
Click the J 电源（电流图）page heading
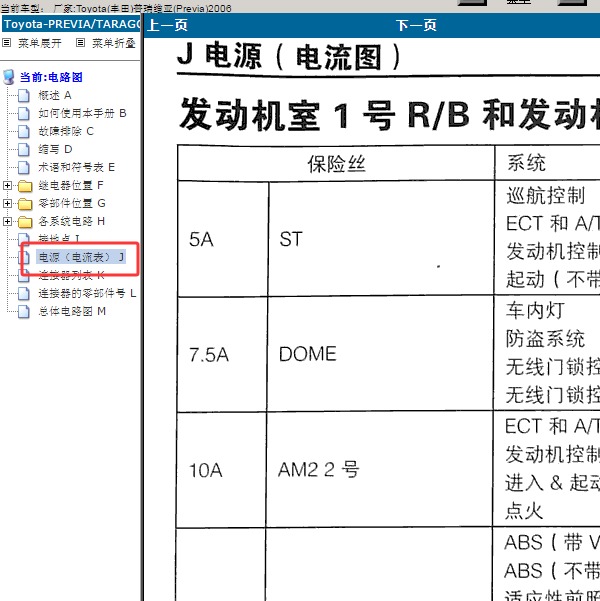tap(289, 57)
